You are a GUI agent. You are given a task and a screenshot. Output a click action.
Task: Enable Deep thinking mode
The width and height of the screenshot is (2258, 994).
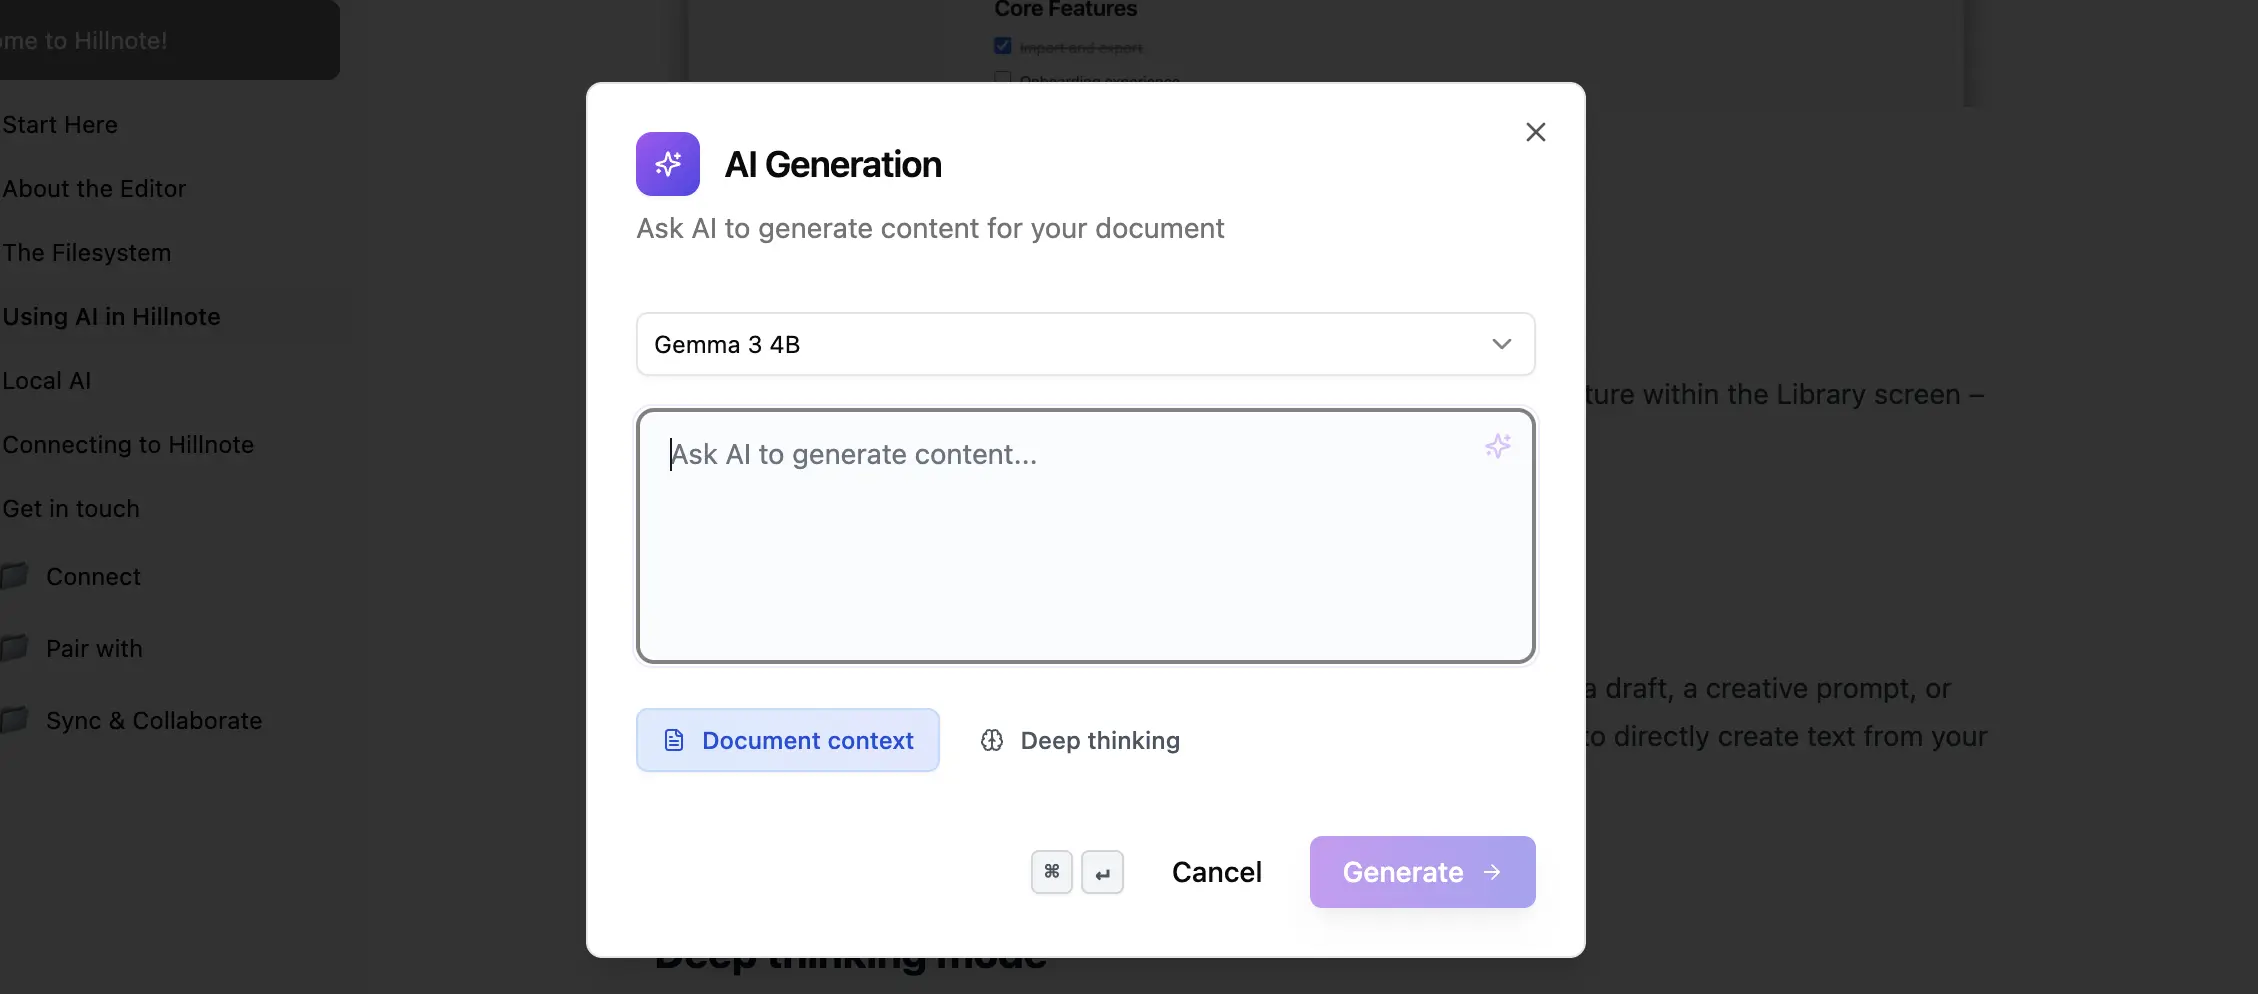[1080, 740]
